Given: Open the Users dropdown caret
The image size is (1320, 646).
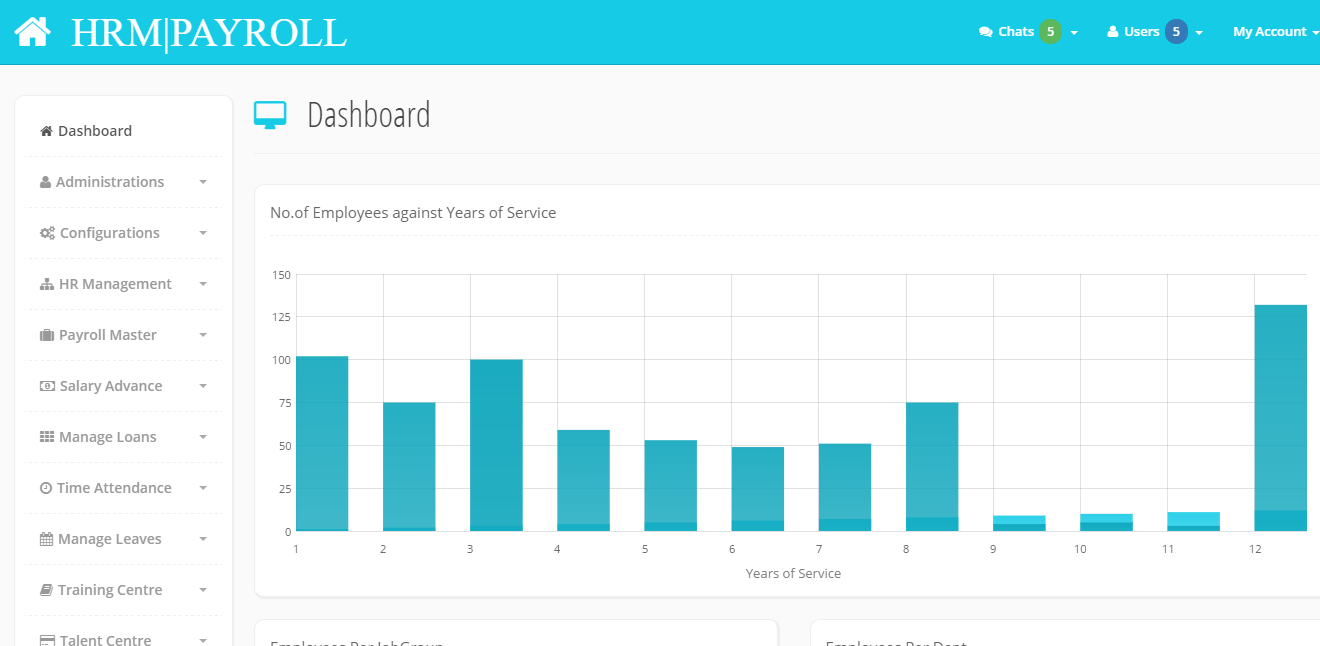Looking at the screenshot, I should (x=1199, y=33).
